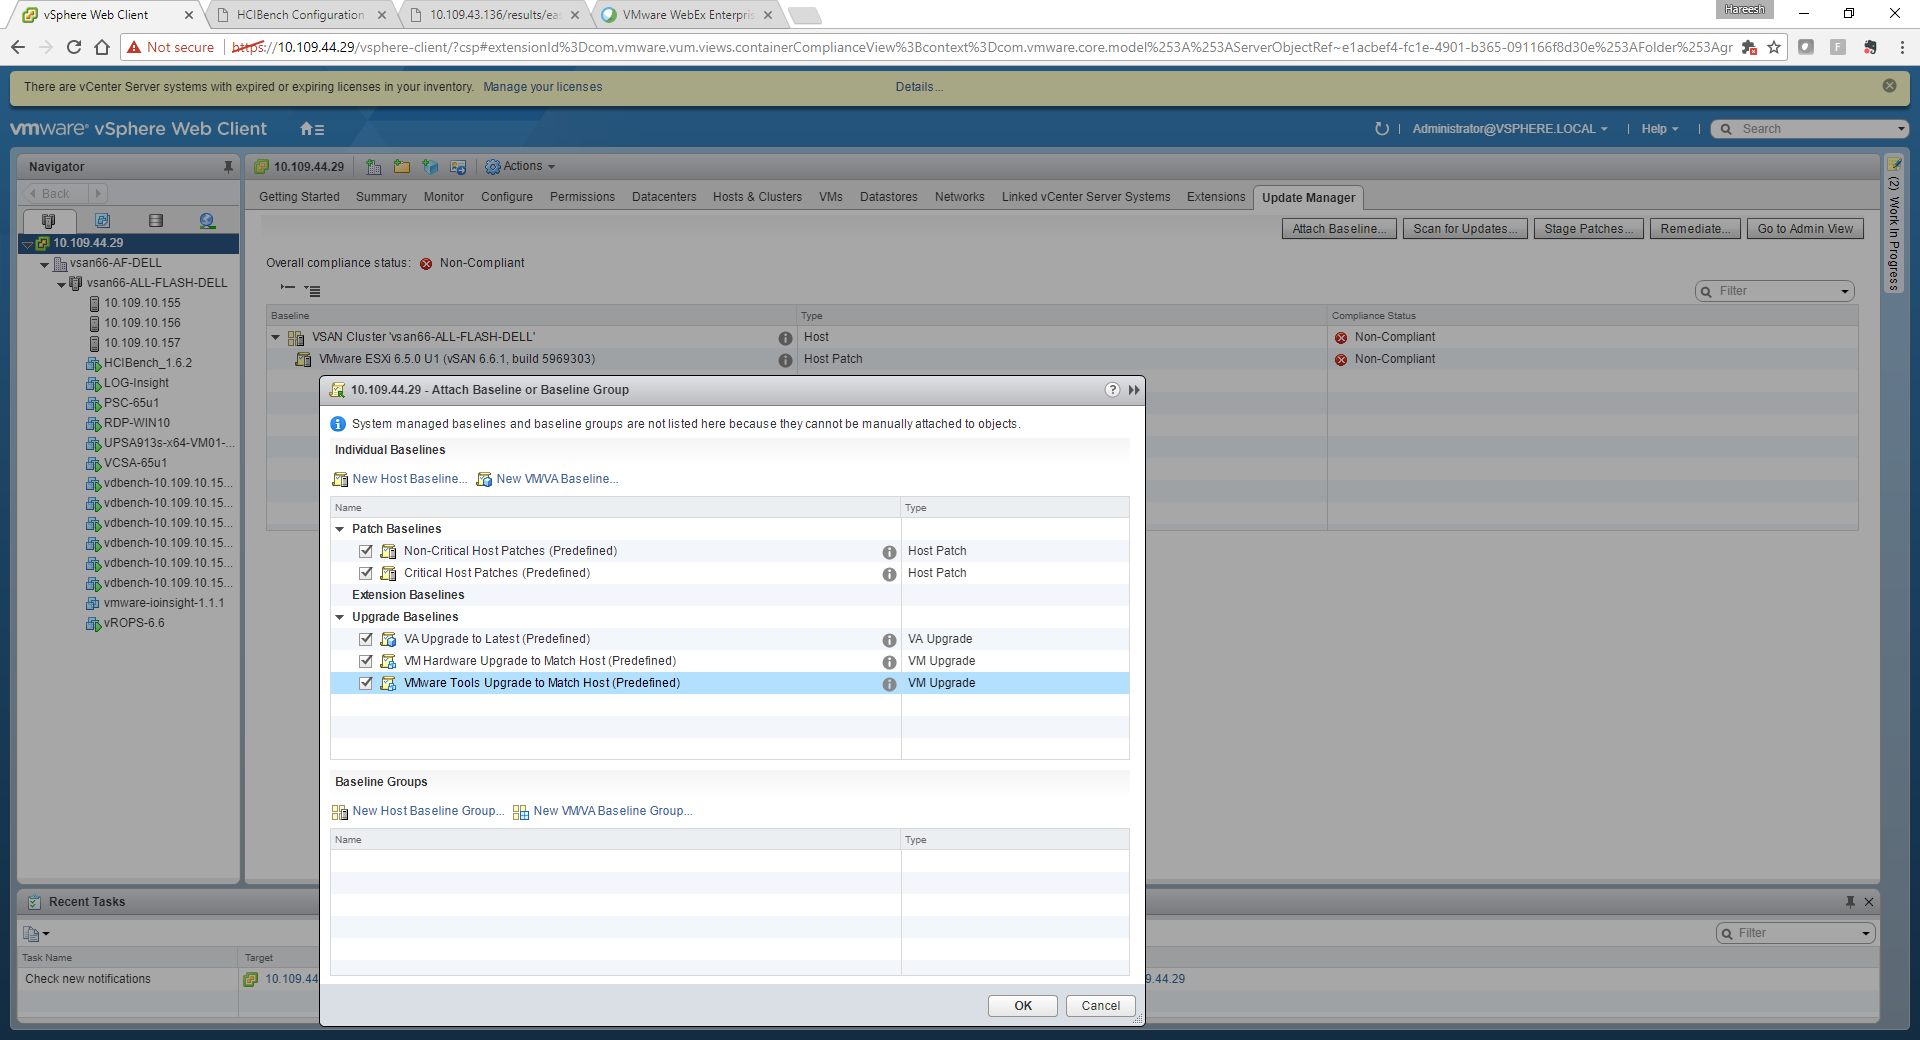Close the license warning banner
The image size is (1920, 1040).
(x=1889, y=86)
